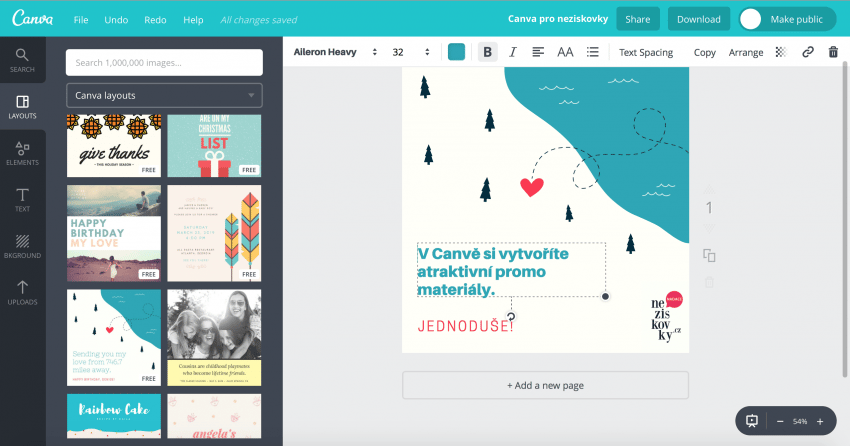
Task: Click the Download button
Action: coord(699,19)
